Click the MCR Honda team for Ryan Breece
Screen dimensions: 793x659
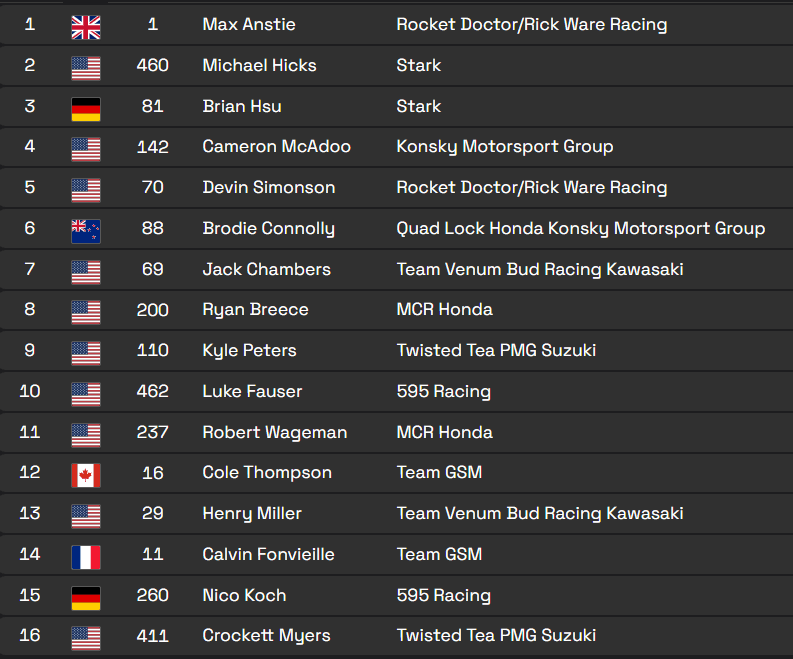(x=445, y=310)
